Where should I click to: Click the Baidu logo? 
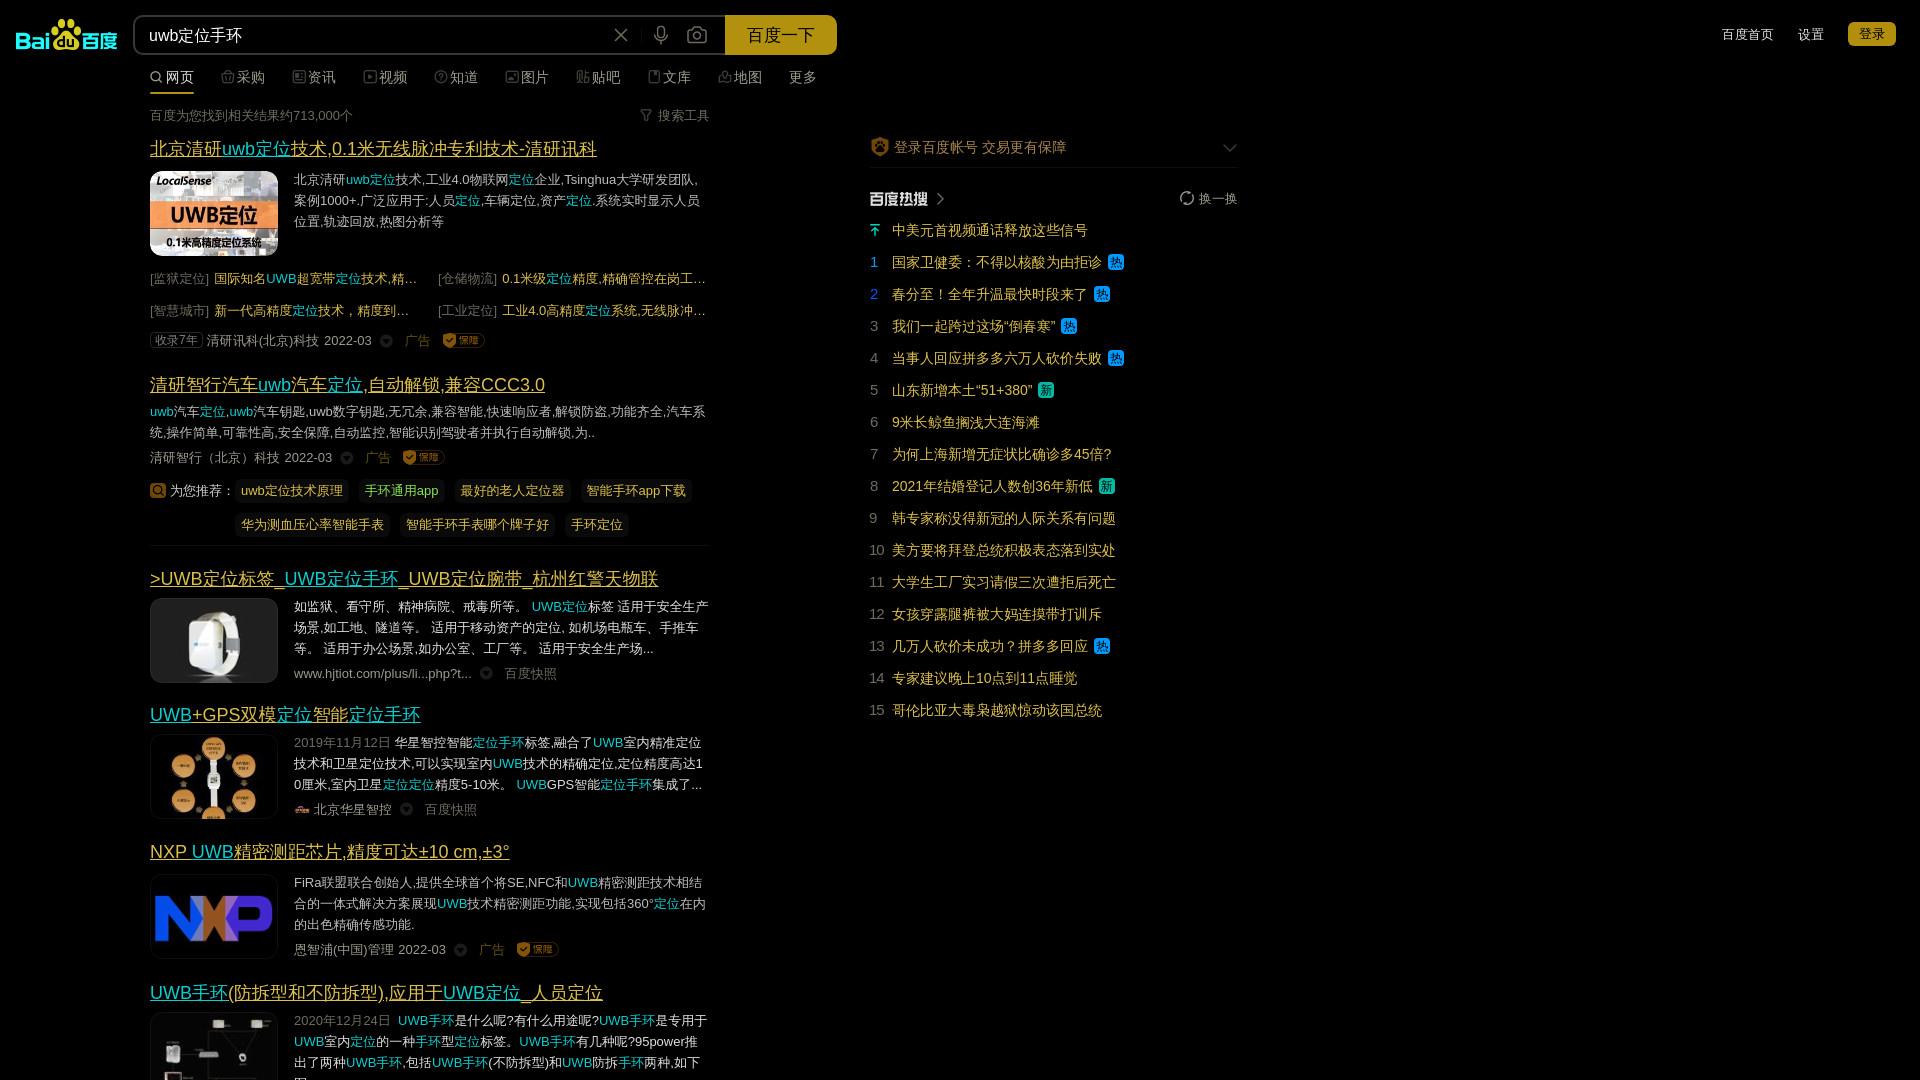coord(67,35)
